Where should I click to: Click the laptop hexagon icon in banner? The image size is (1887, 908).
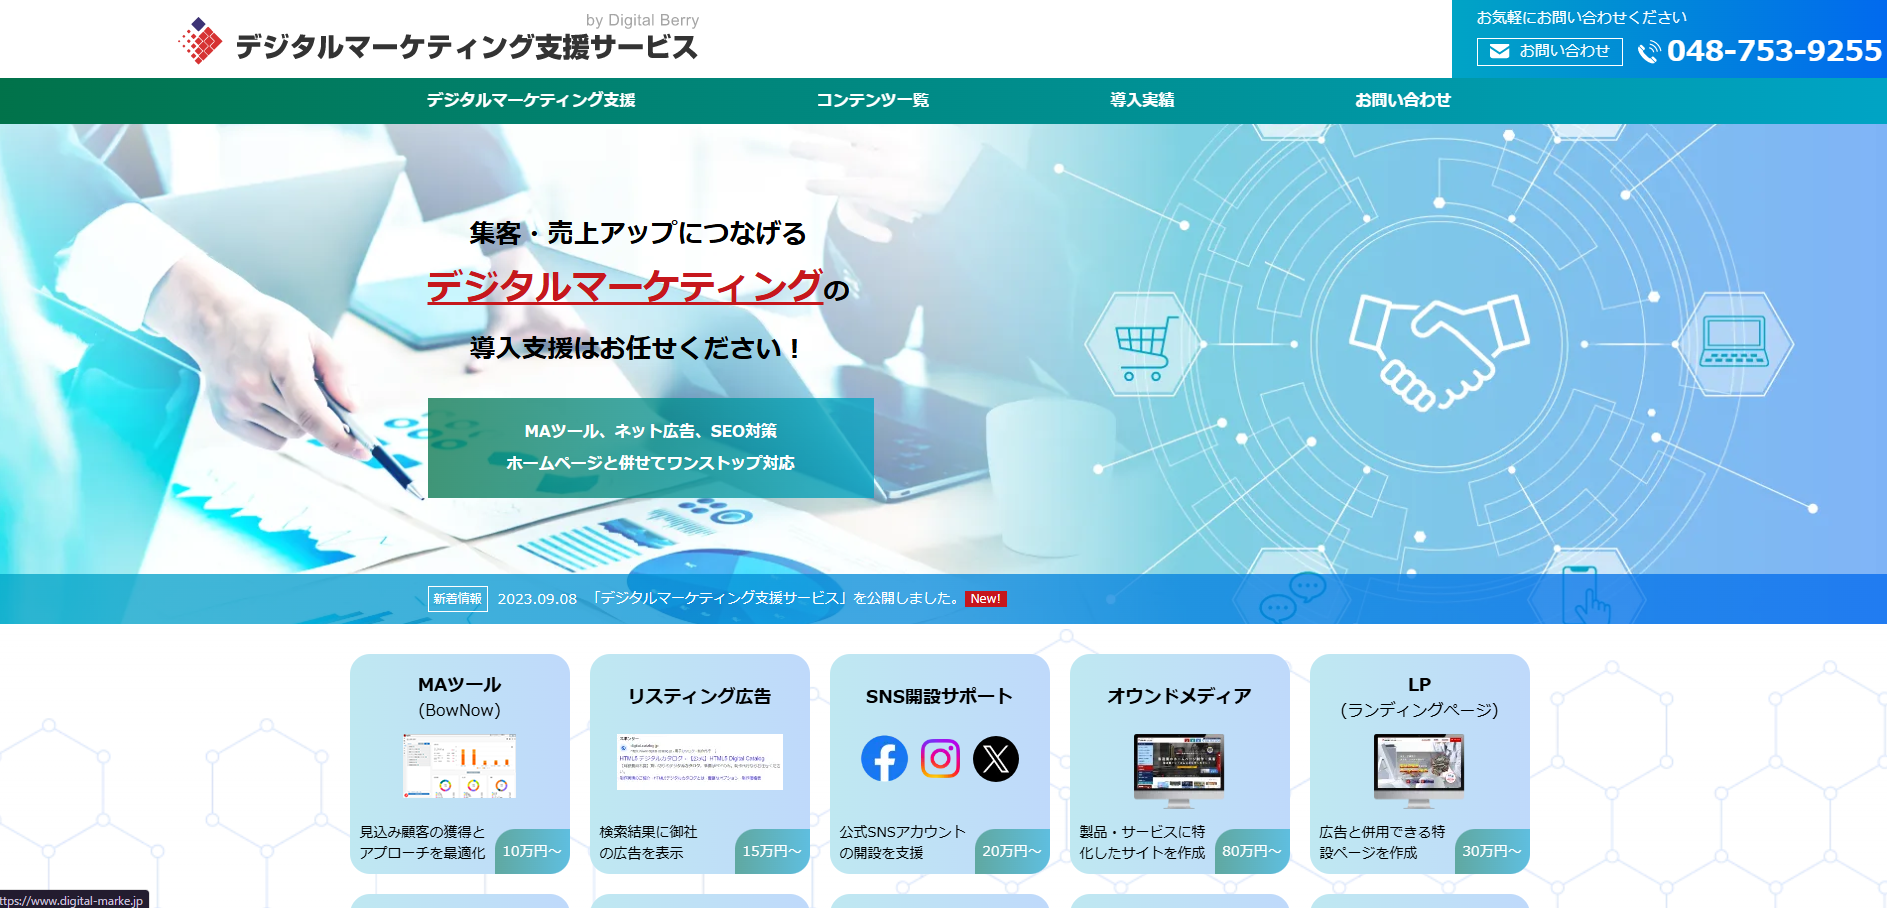click(x=1734, y=343)
